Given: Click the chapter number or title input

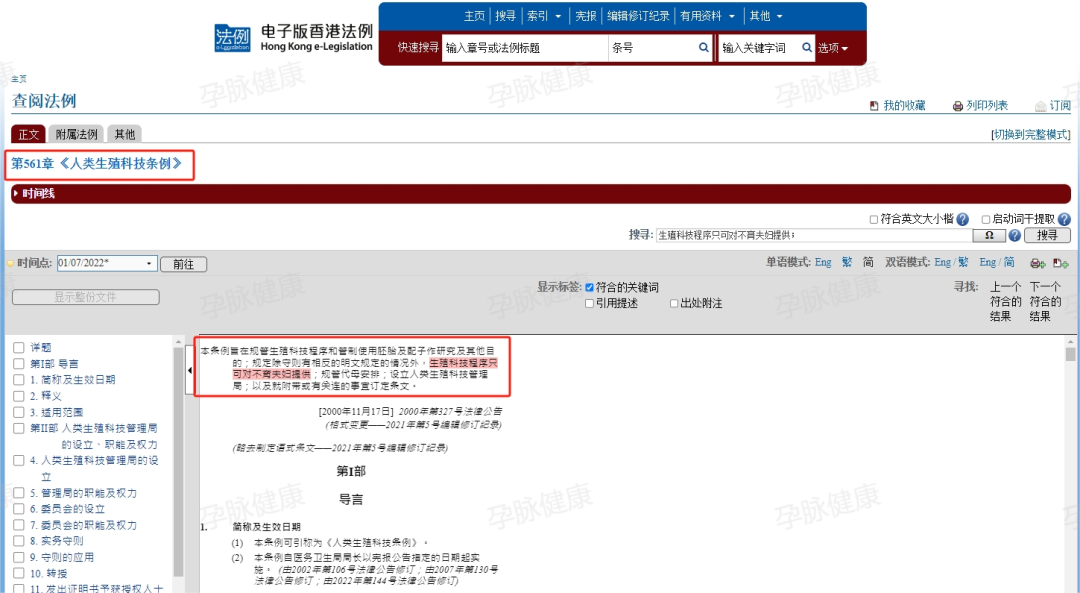Looking at the screenshot, I should pos(525,48).
